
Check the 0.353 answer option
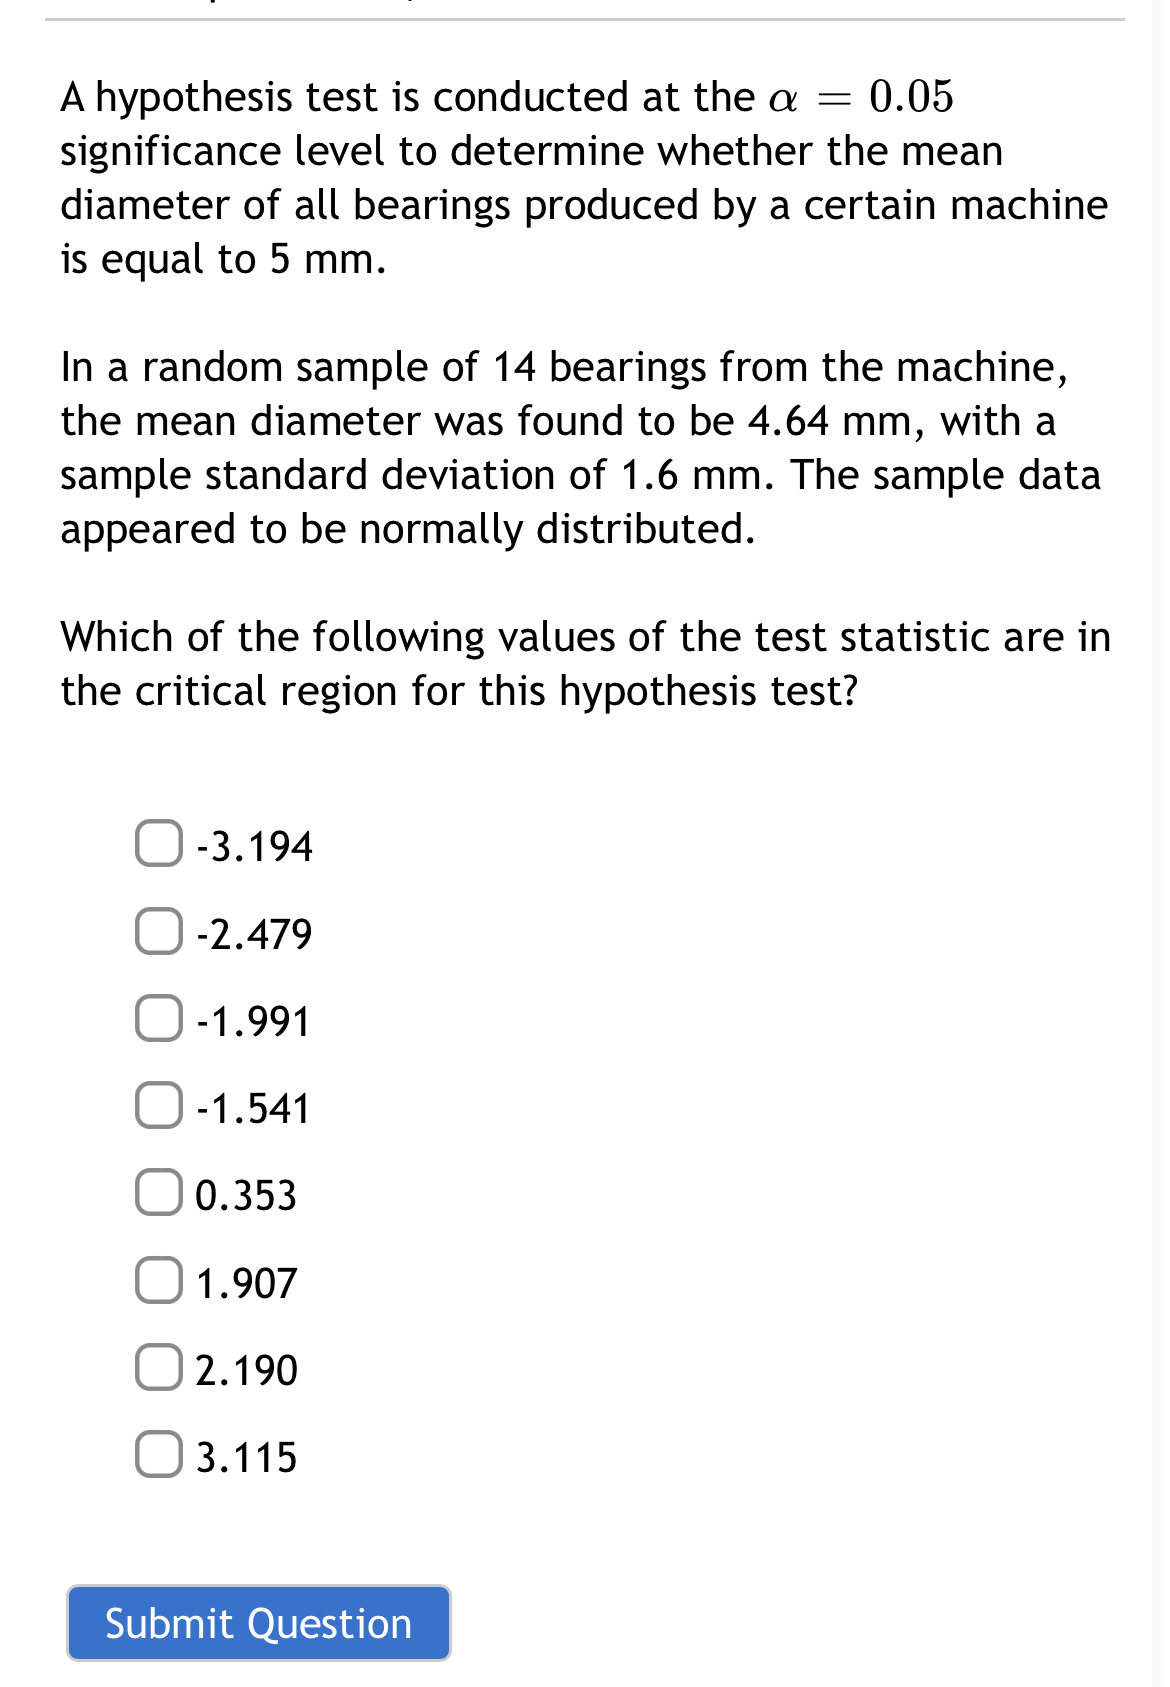click(x=158, y=1193)
